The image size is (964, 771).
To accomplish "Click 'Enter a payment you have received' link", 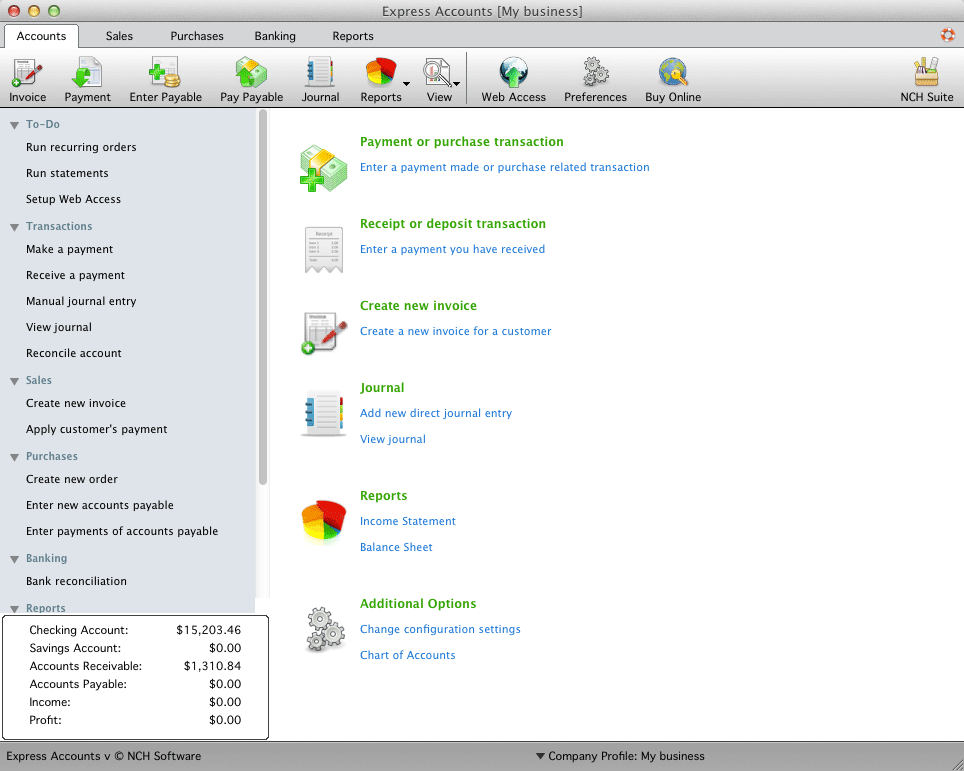I will click(452, 249).
